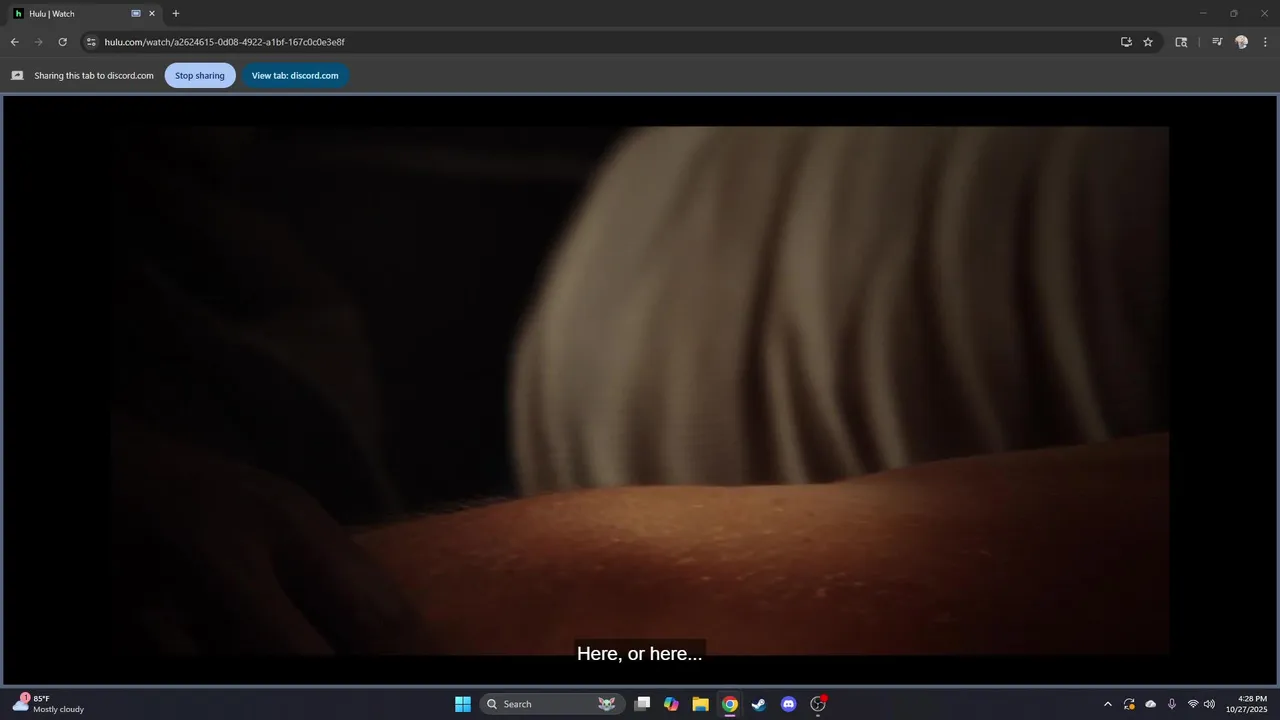Open Discord from the taskbar

click(788, 704)
